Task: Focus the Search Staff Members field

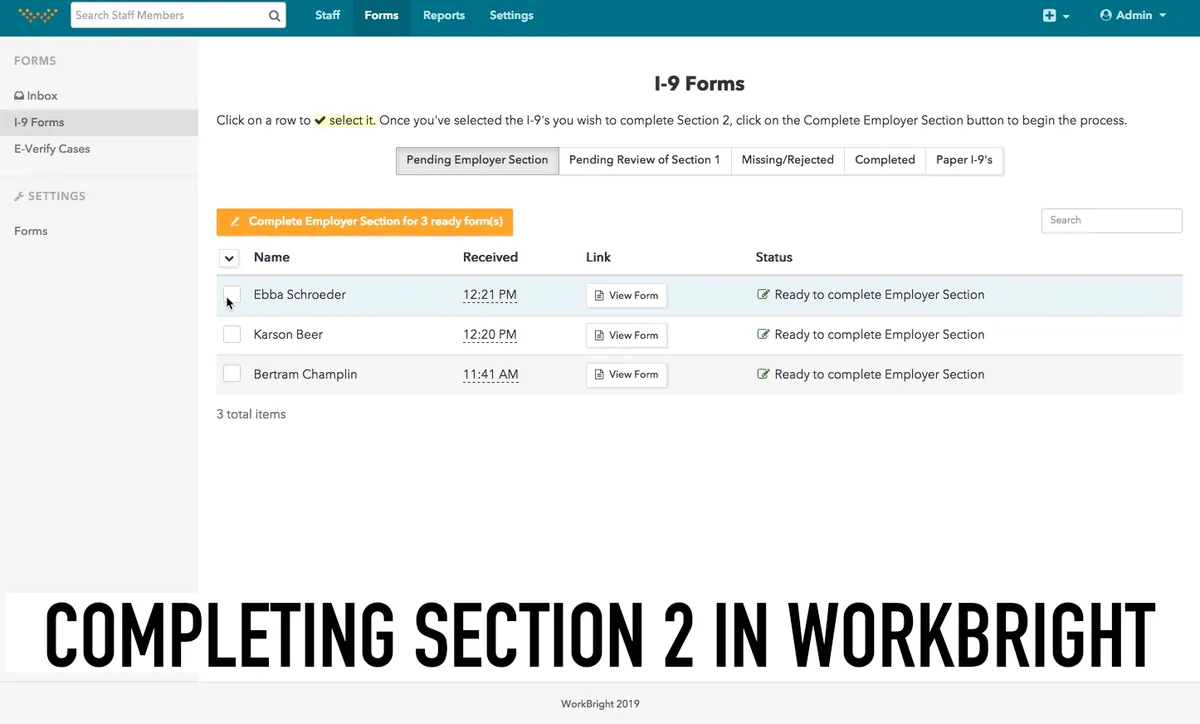Action: 178,16
